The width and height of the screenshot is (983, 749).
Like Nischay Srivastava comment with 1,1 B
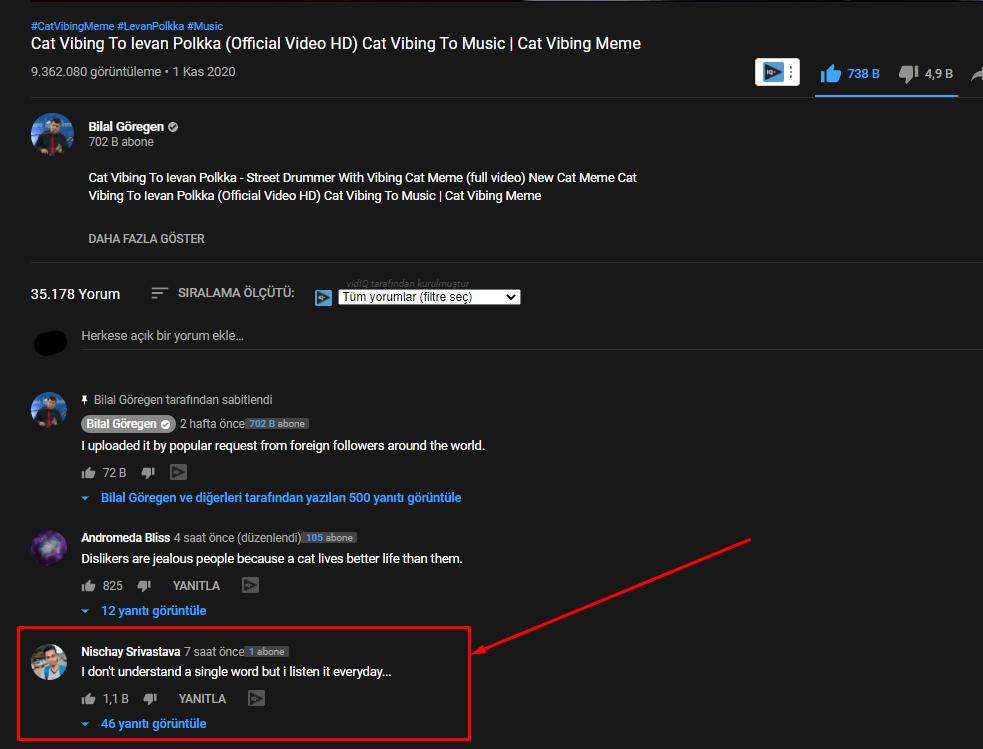tap(88, 699)
